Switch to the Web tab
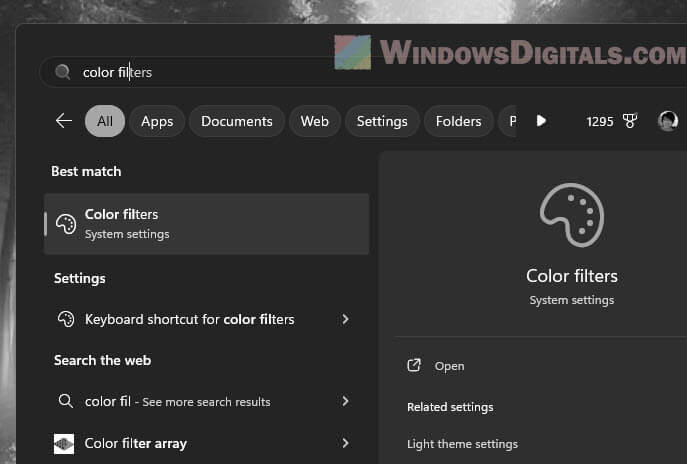Image resolution: width=687 pixels, height=464 pixels. coord(315,121)
